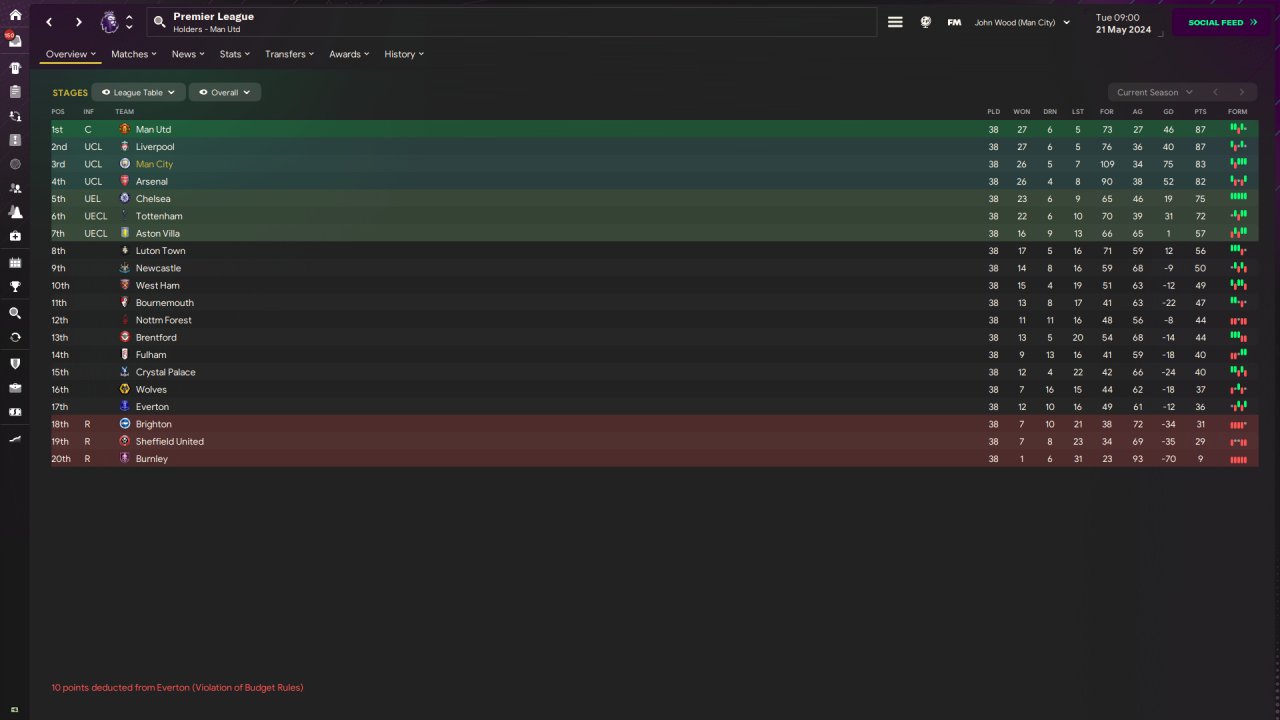Open the Aston Villa team link
Image resolution: width=1280 pixels, height=720 pixels.
tap(158, 233)
